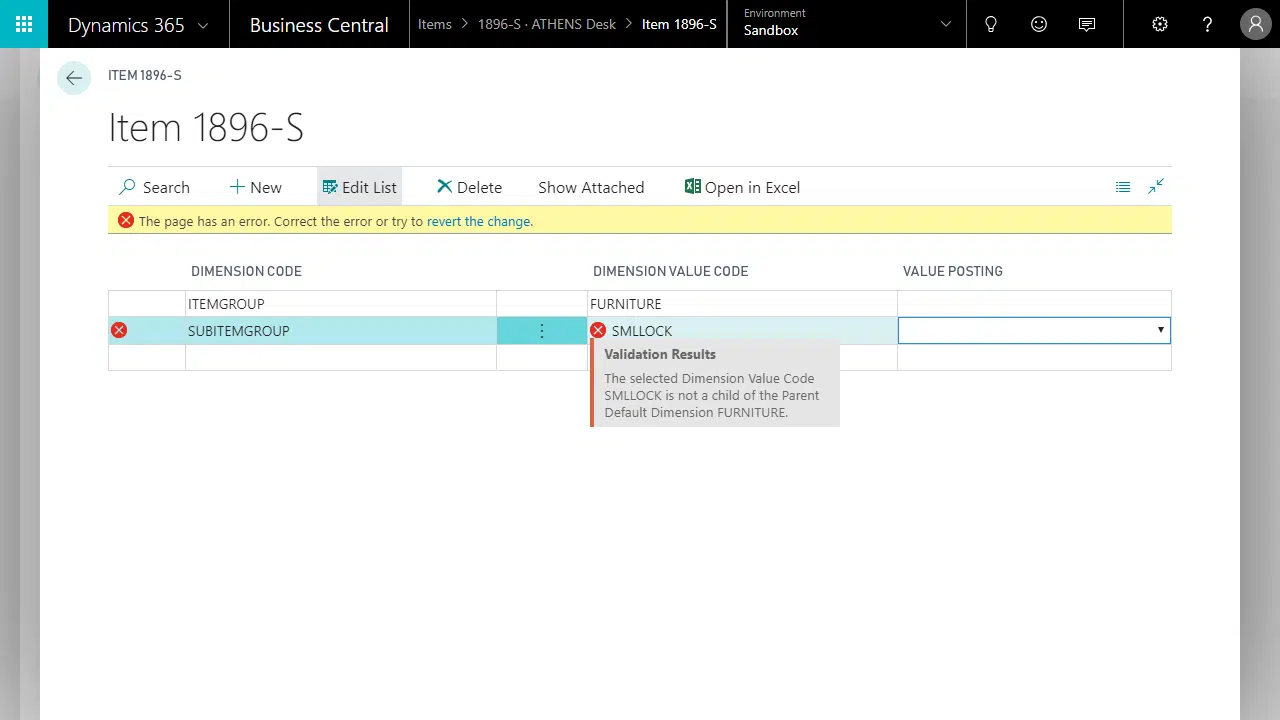Expand the Value Posting dropdown
The image size is (1280, 720).
(x=1160, y=330)
